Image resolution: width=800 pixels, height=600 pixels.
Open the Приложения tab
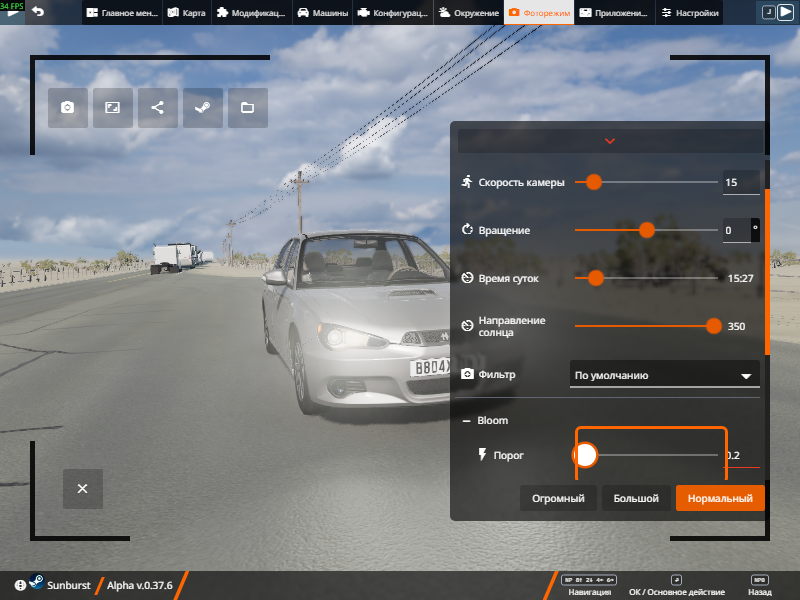click(x=614, y=12)
